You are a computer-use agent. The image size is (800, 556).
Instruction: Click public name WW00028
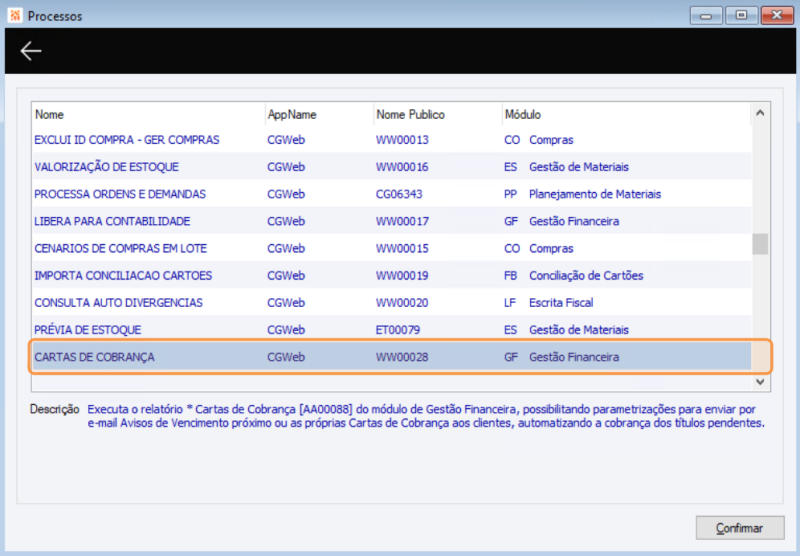pos(402,357)
